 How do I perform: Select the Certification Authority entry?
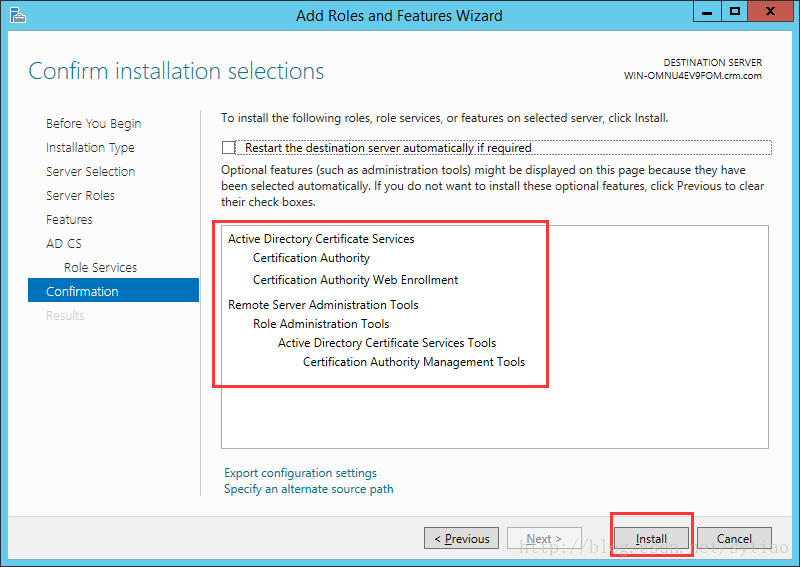311,258
